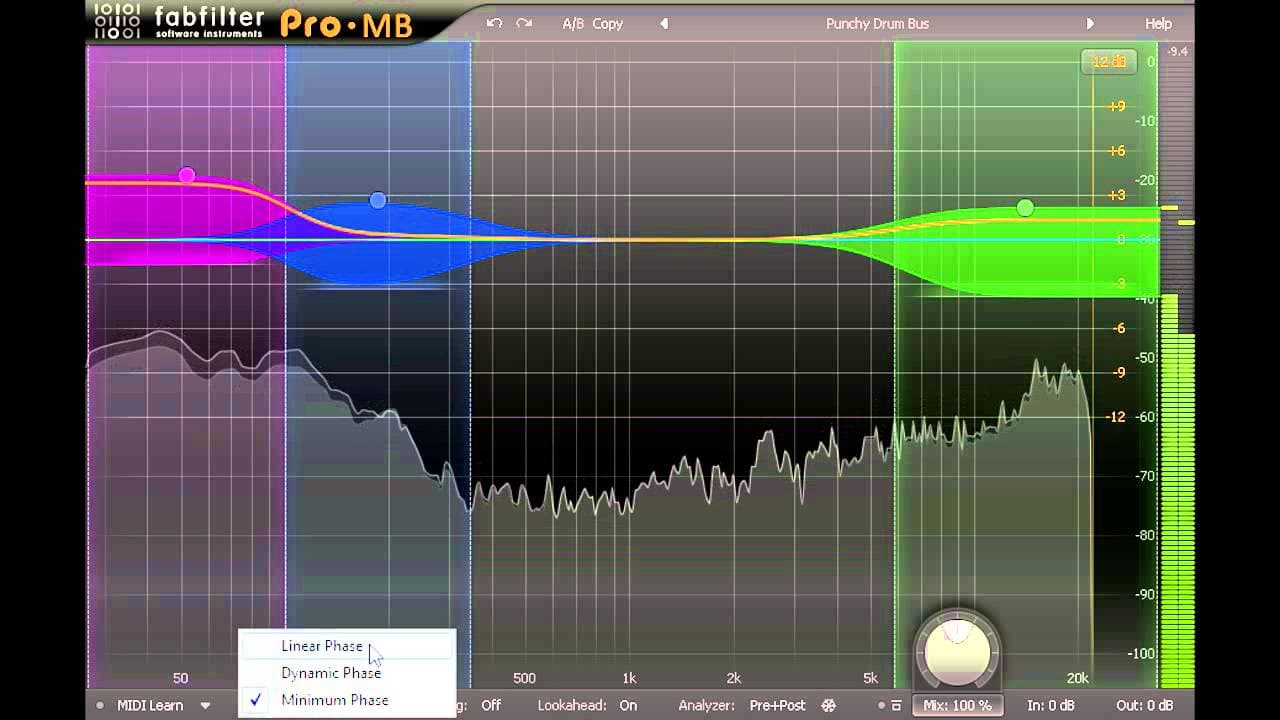Open the 12 dB display range selector
The width and height of the screenshot is (1280, 720).
(x=1108, y=62)
